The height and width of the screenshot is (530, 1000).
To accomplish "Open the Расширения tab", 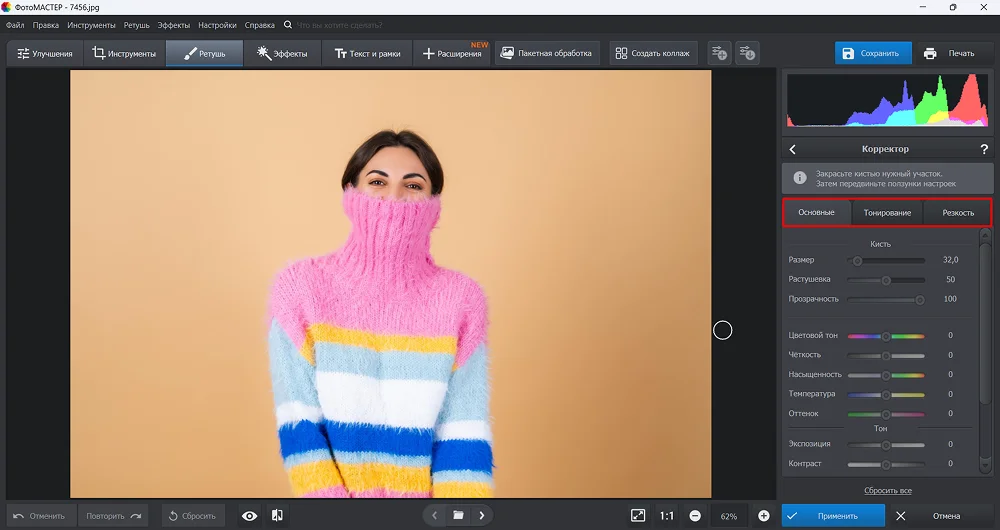I will click(452, 54).
